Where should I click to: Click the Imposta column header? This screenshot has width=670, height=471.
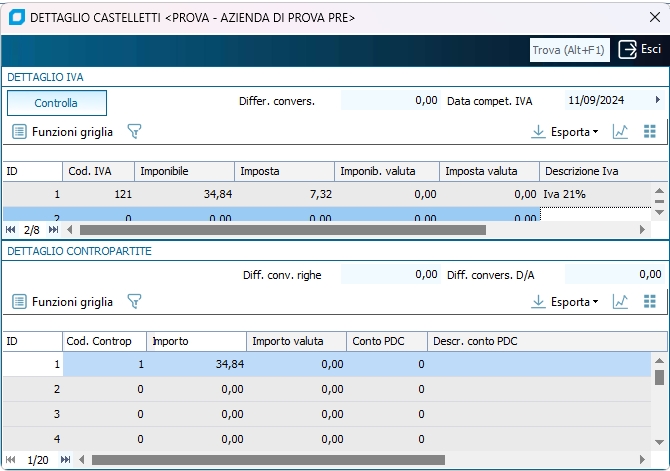285,171
